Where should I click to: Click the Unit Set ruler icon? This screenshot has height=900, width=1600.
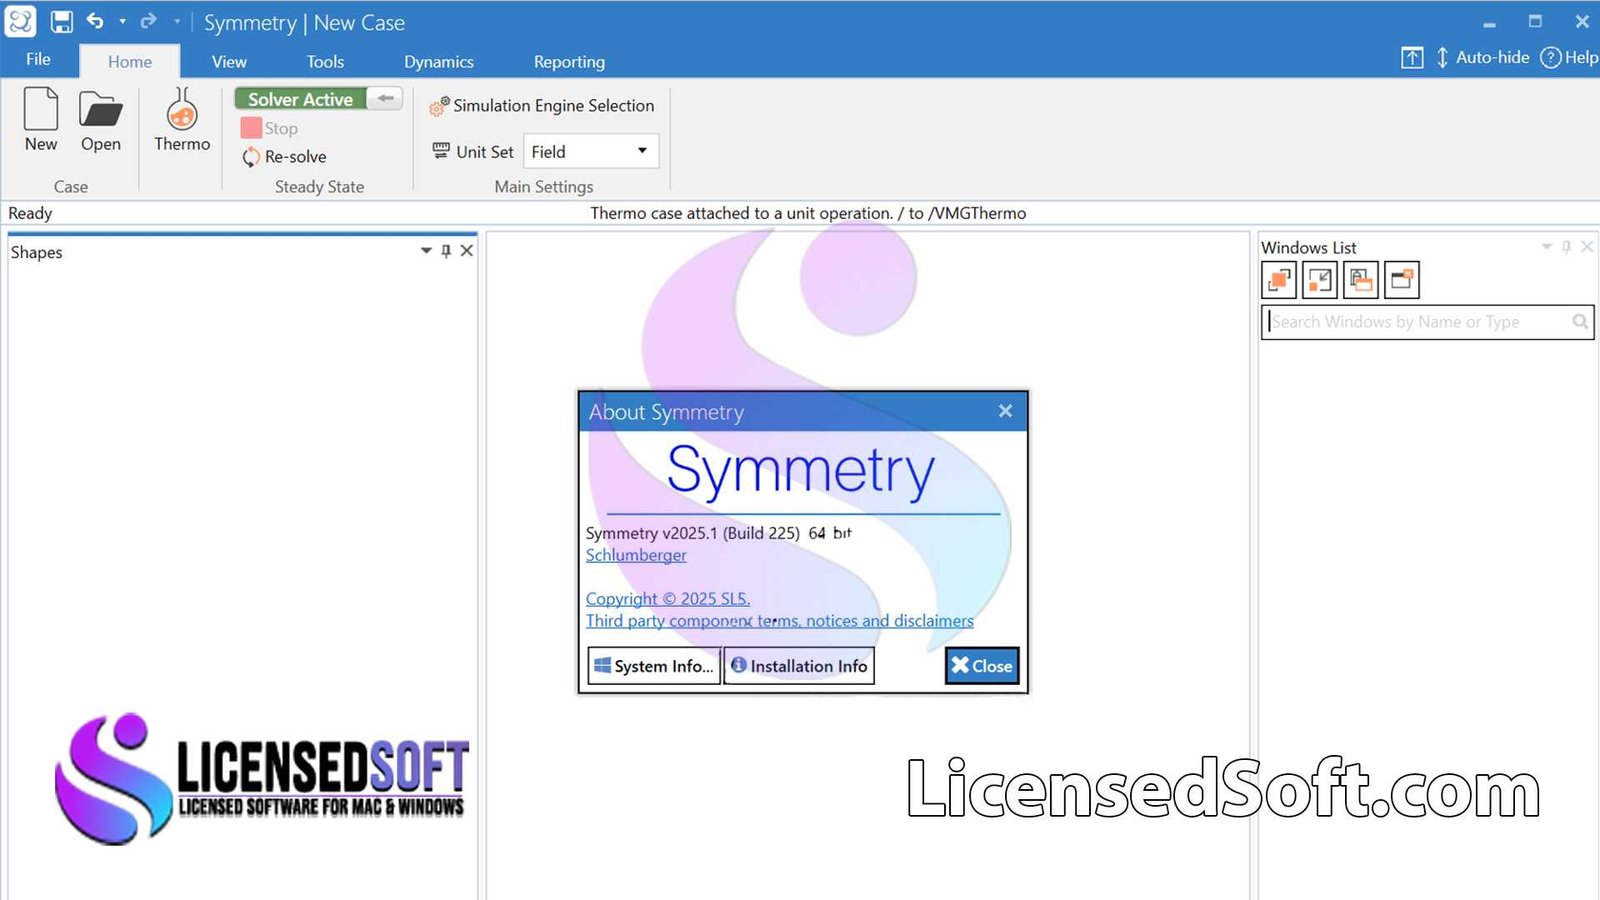coord(441,151)
